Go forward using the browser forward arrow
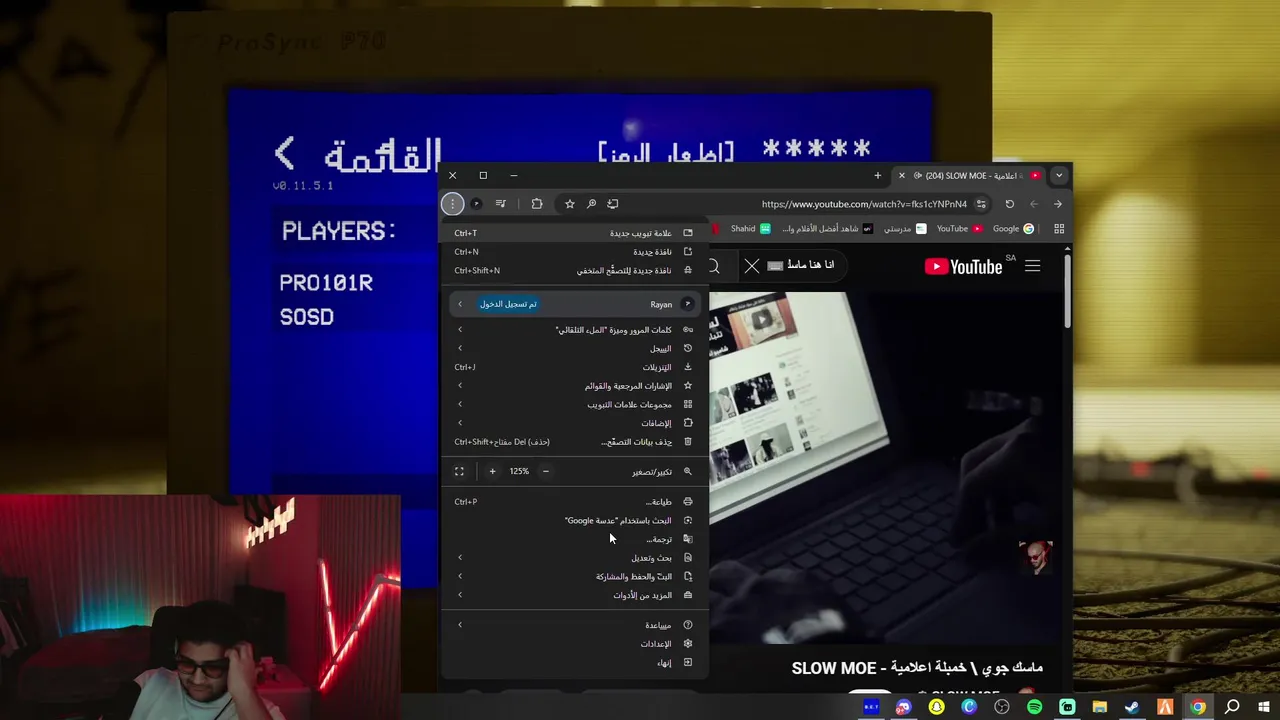Image resolution: width=1280 pixels, height=720 pixels. [1058, 204]
